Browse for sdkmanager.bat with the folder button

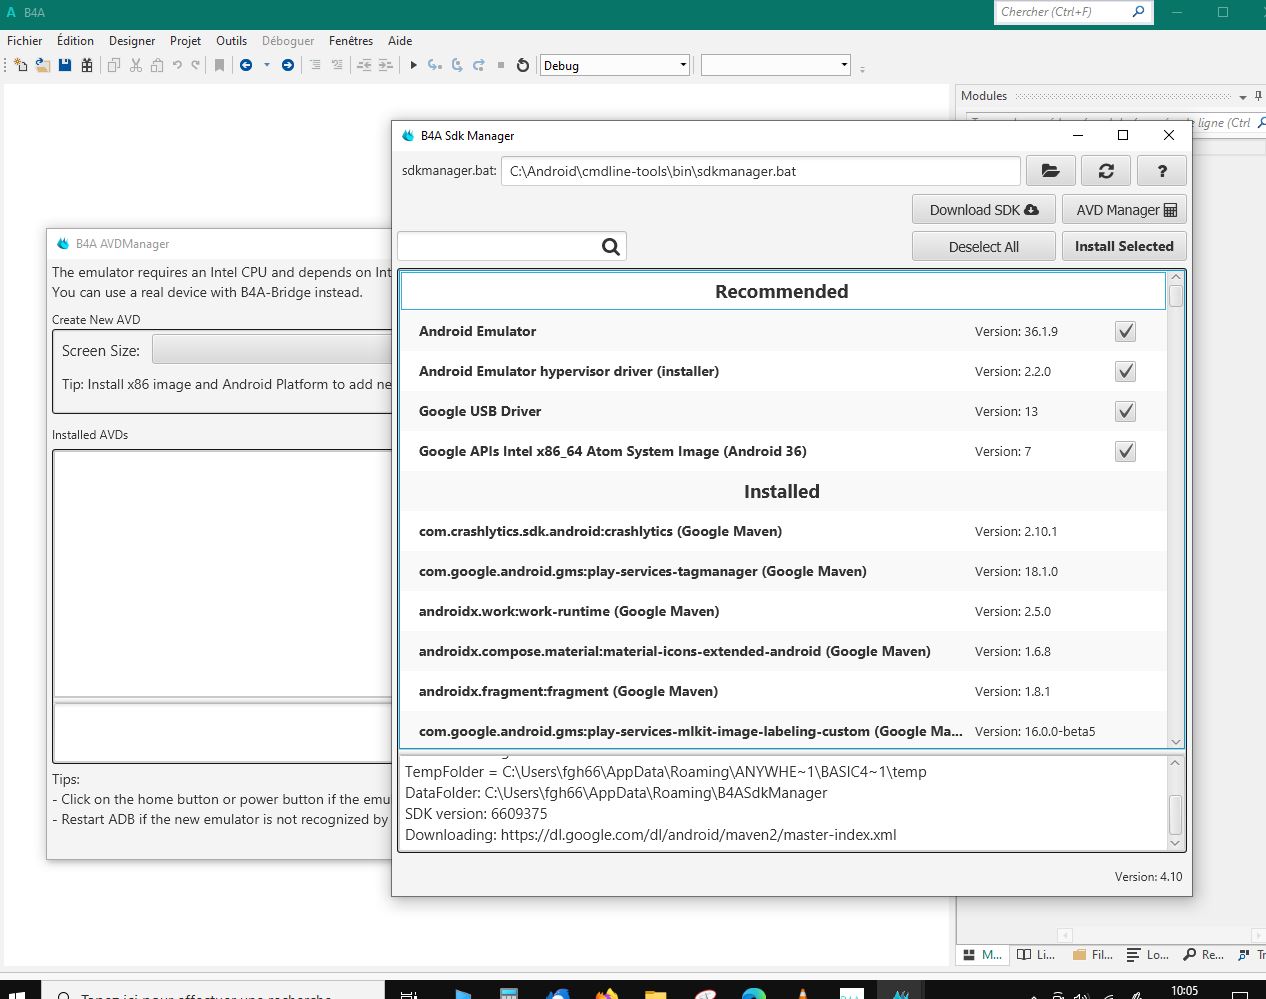coord(1051,171)
